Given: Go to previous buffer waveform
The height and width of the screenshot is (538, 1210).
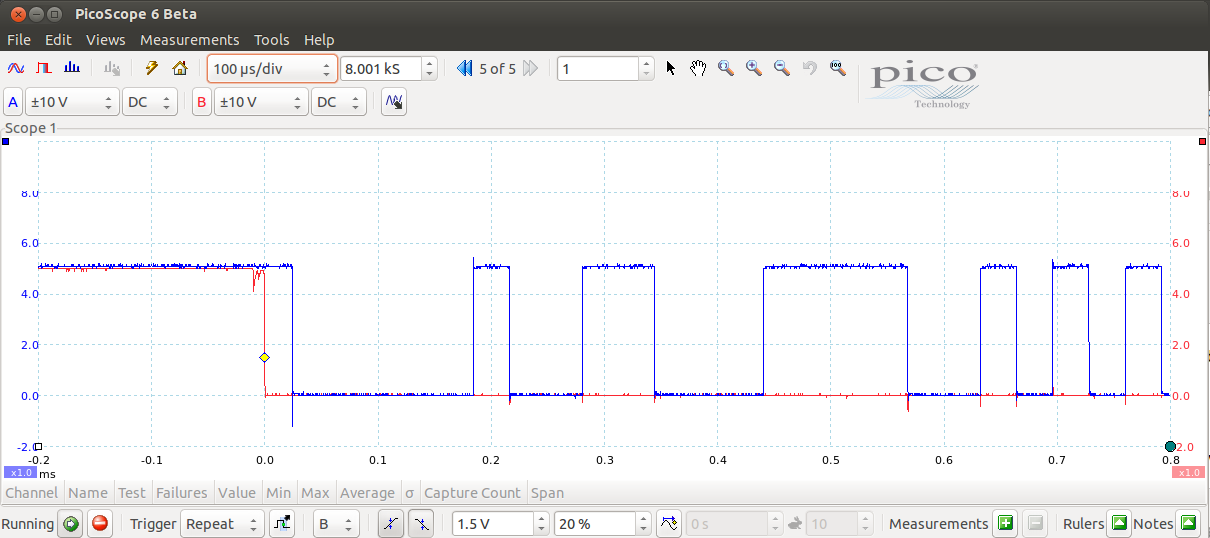Looking at the screenshot, I should [x=465, y=68].
